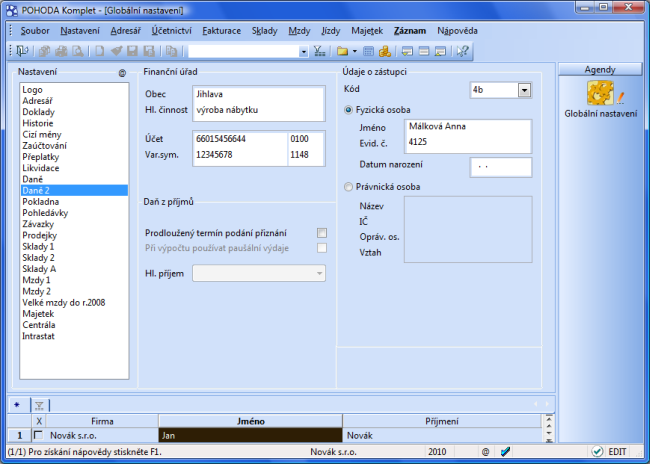This screenshot has width=650, height=464.
Task: Select the Fyzická osoba radio button
Action: tap(349, 110)
